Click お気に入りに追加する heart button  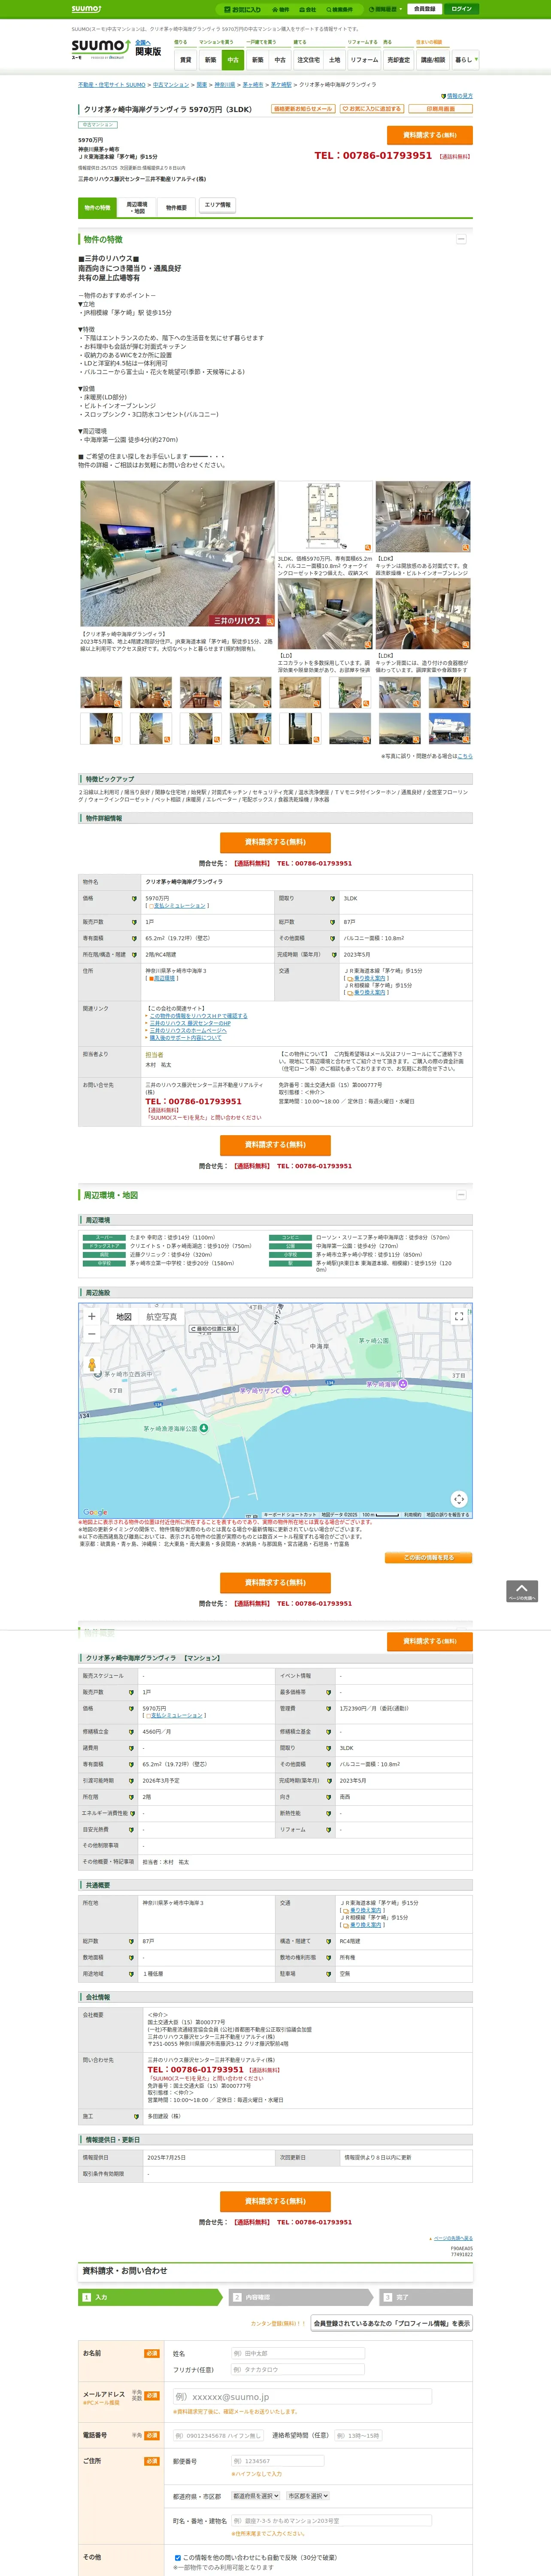coord(372,109)
